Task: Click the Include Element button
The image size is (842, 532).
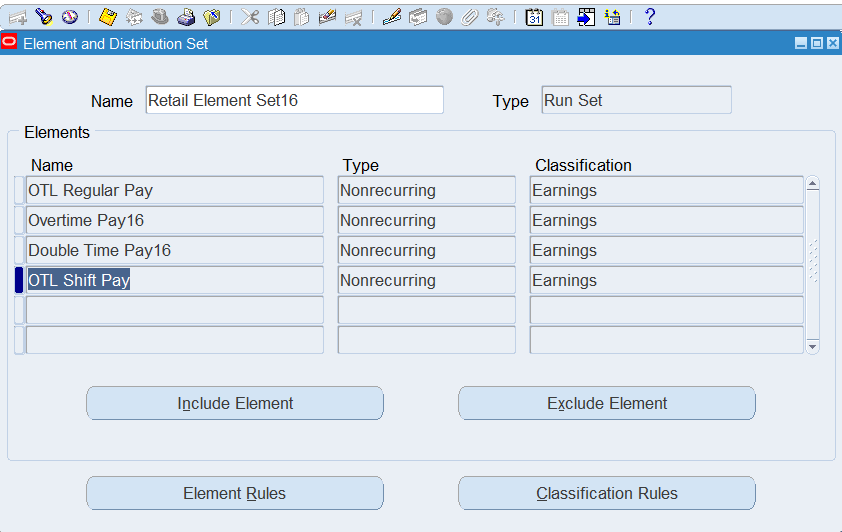Action: pyautogui.click(x=235, y=404)
